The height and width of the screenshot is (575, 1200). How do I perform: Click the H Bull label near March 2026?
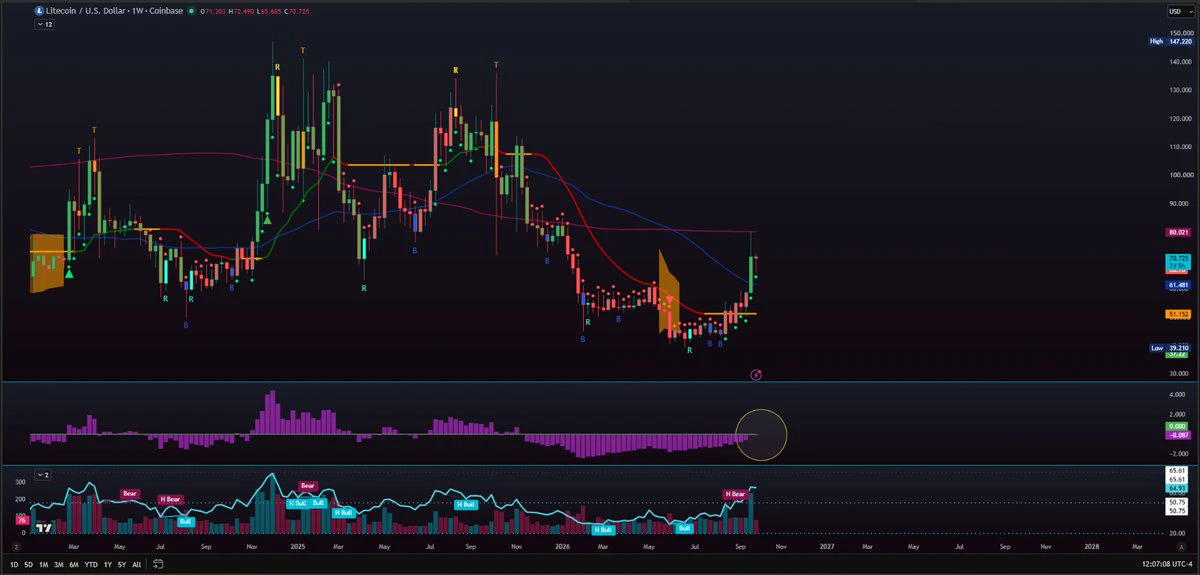(x=602, y=529)
